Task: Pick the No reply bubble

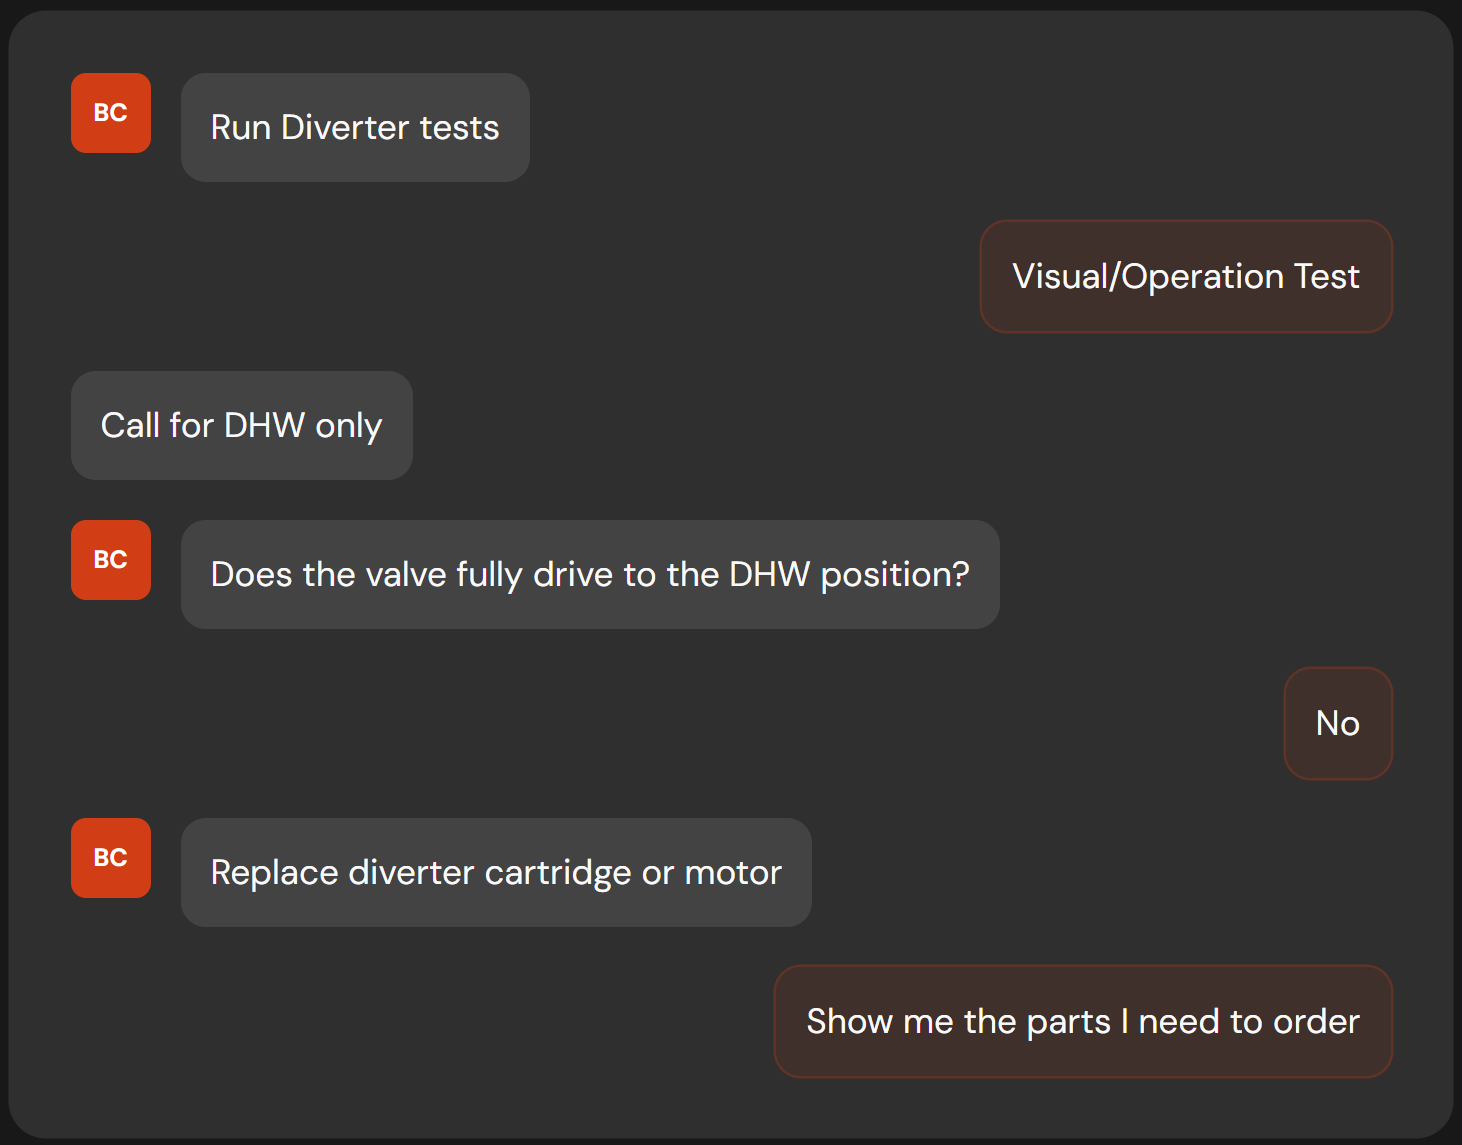Action: click(1338, 724)
